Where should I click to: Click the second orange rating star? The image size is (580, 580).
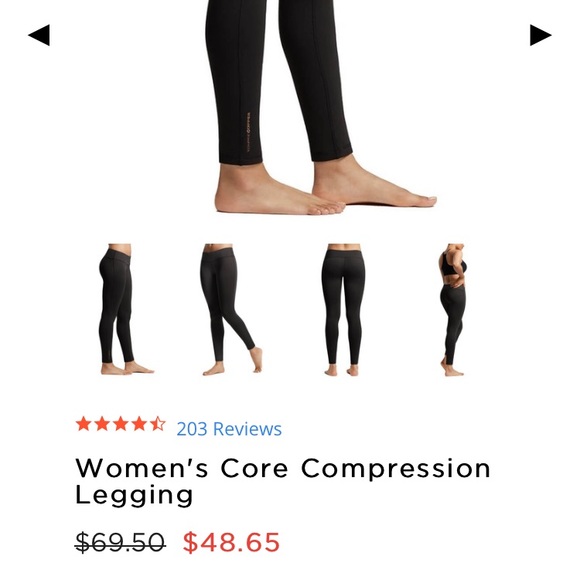tap(102, 424)
